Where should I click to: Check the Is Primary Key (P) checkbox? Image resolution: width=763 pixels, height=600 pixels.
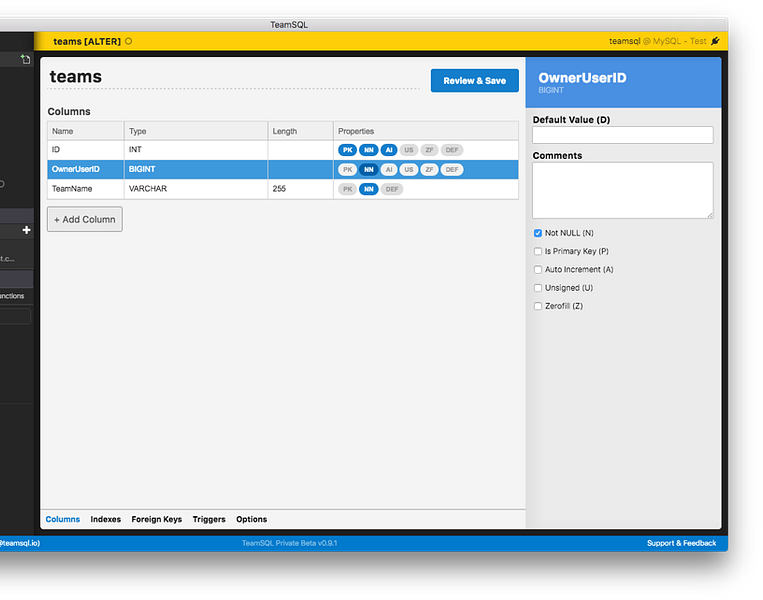click(538, 251)
